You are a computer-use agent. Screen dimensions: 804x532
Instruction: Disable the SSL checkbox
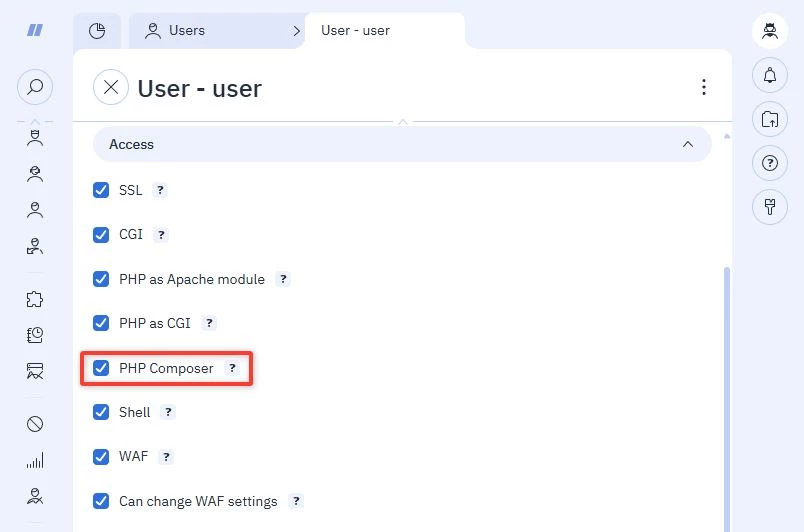click(101, 190)
